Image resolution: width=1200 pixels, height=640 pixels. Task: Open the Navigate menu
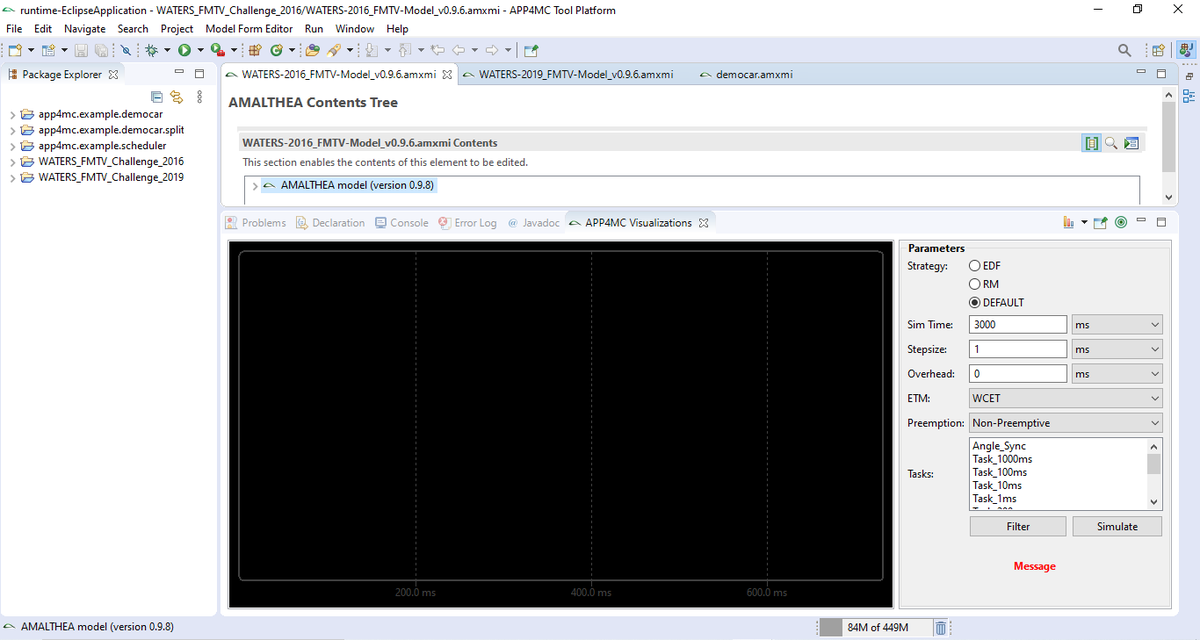click(x=84, y=29)
